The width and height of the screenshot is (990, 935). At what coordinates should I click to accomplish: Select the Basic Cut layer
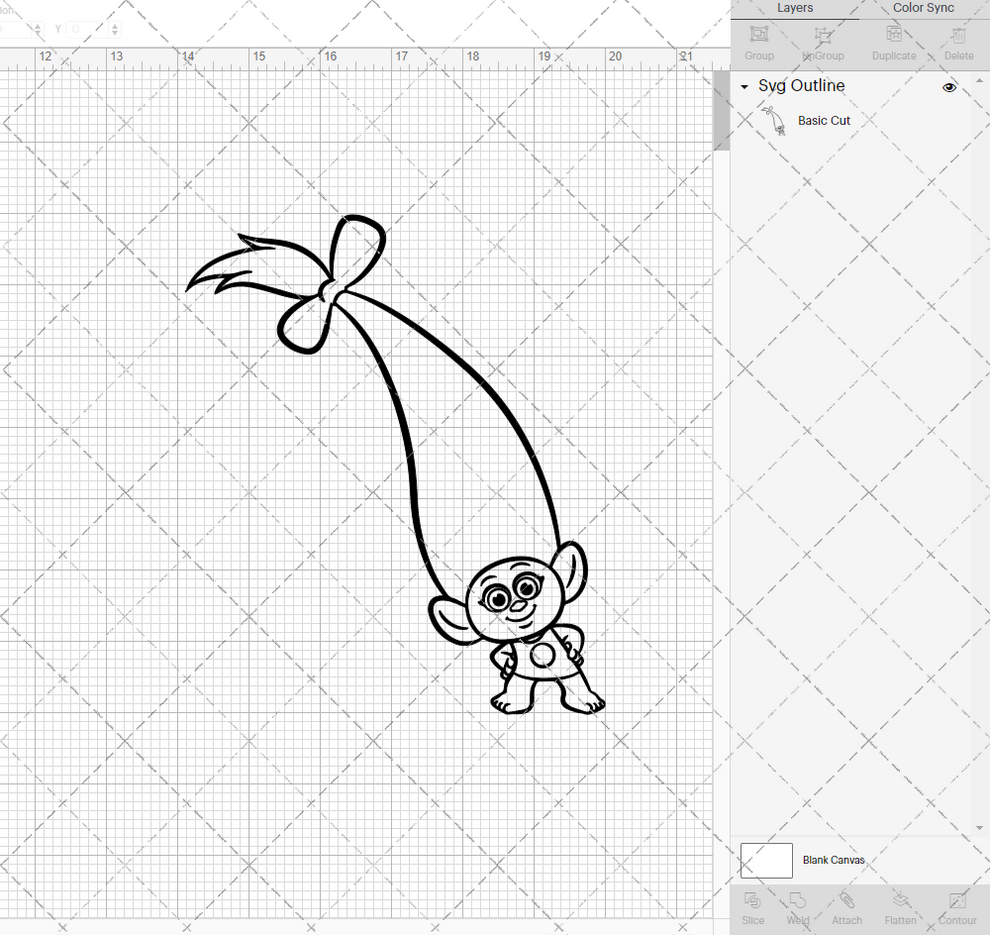pyautogui.click(x=824, y=120)
